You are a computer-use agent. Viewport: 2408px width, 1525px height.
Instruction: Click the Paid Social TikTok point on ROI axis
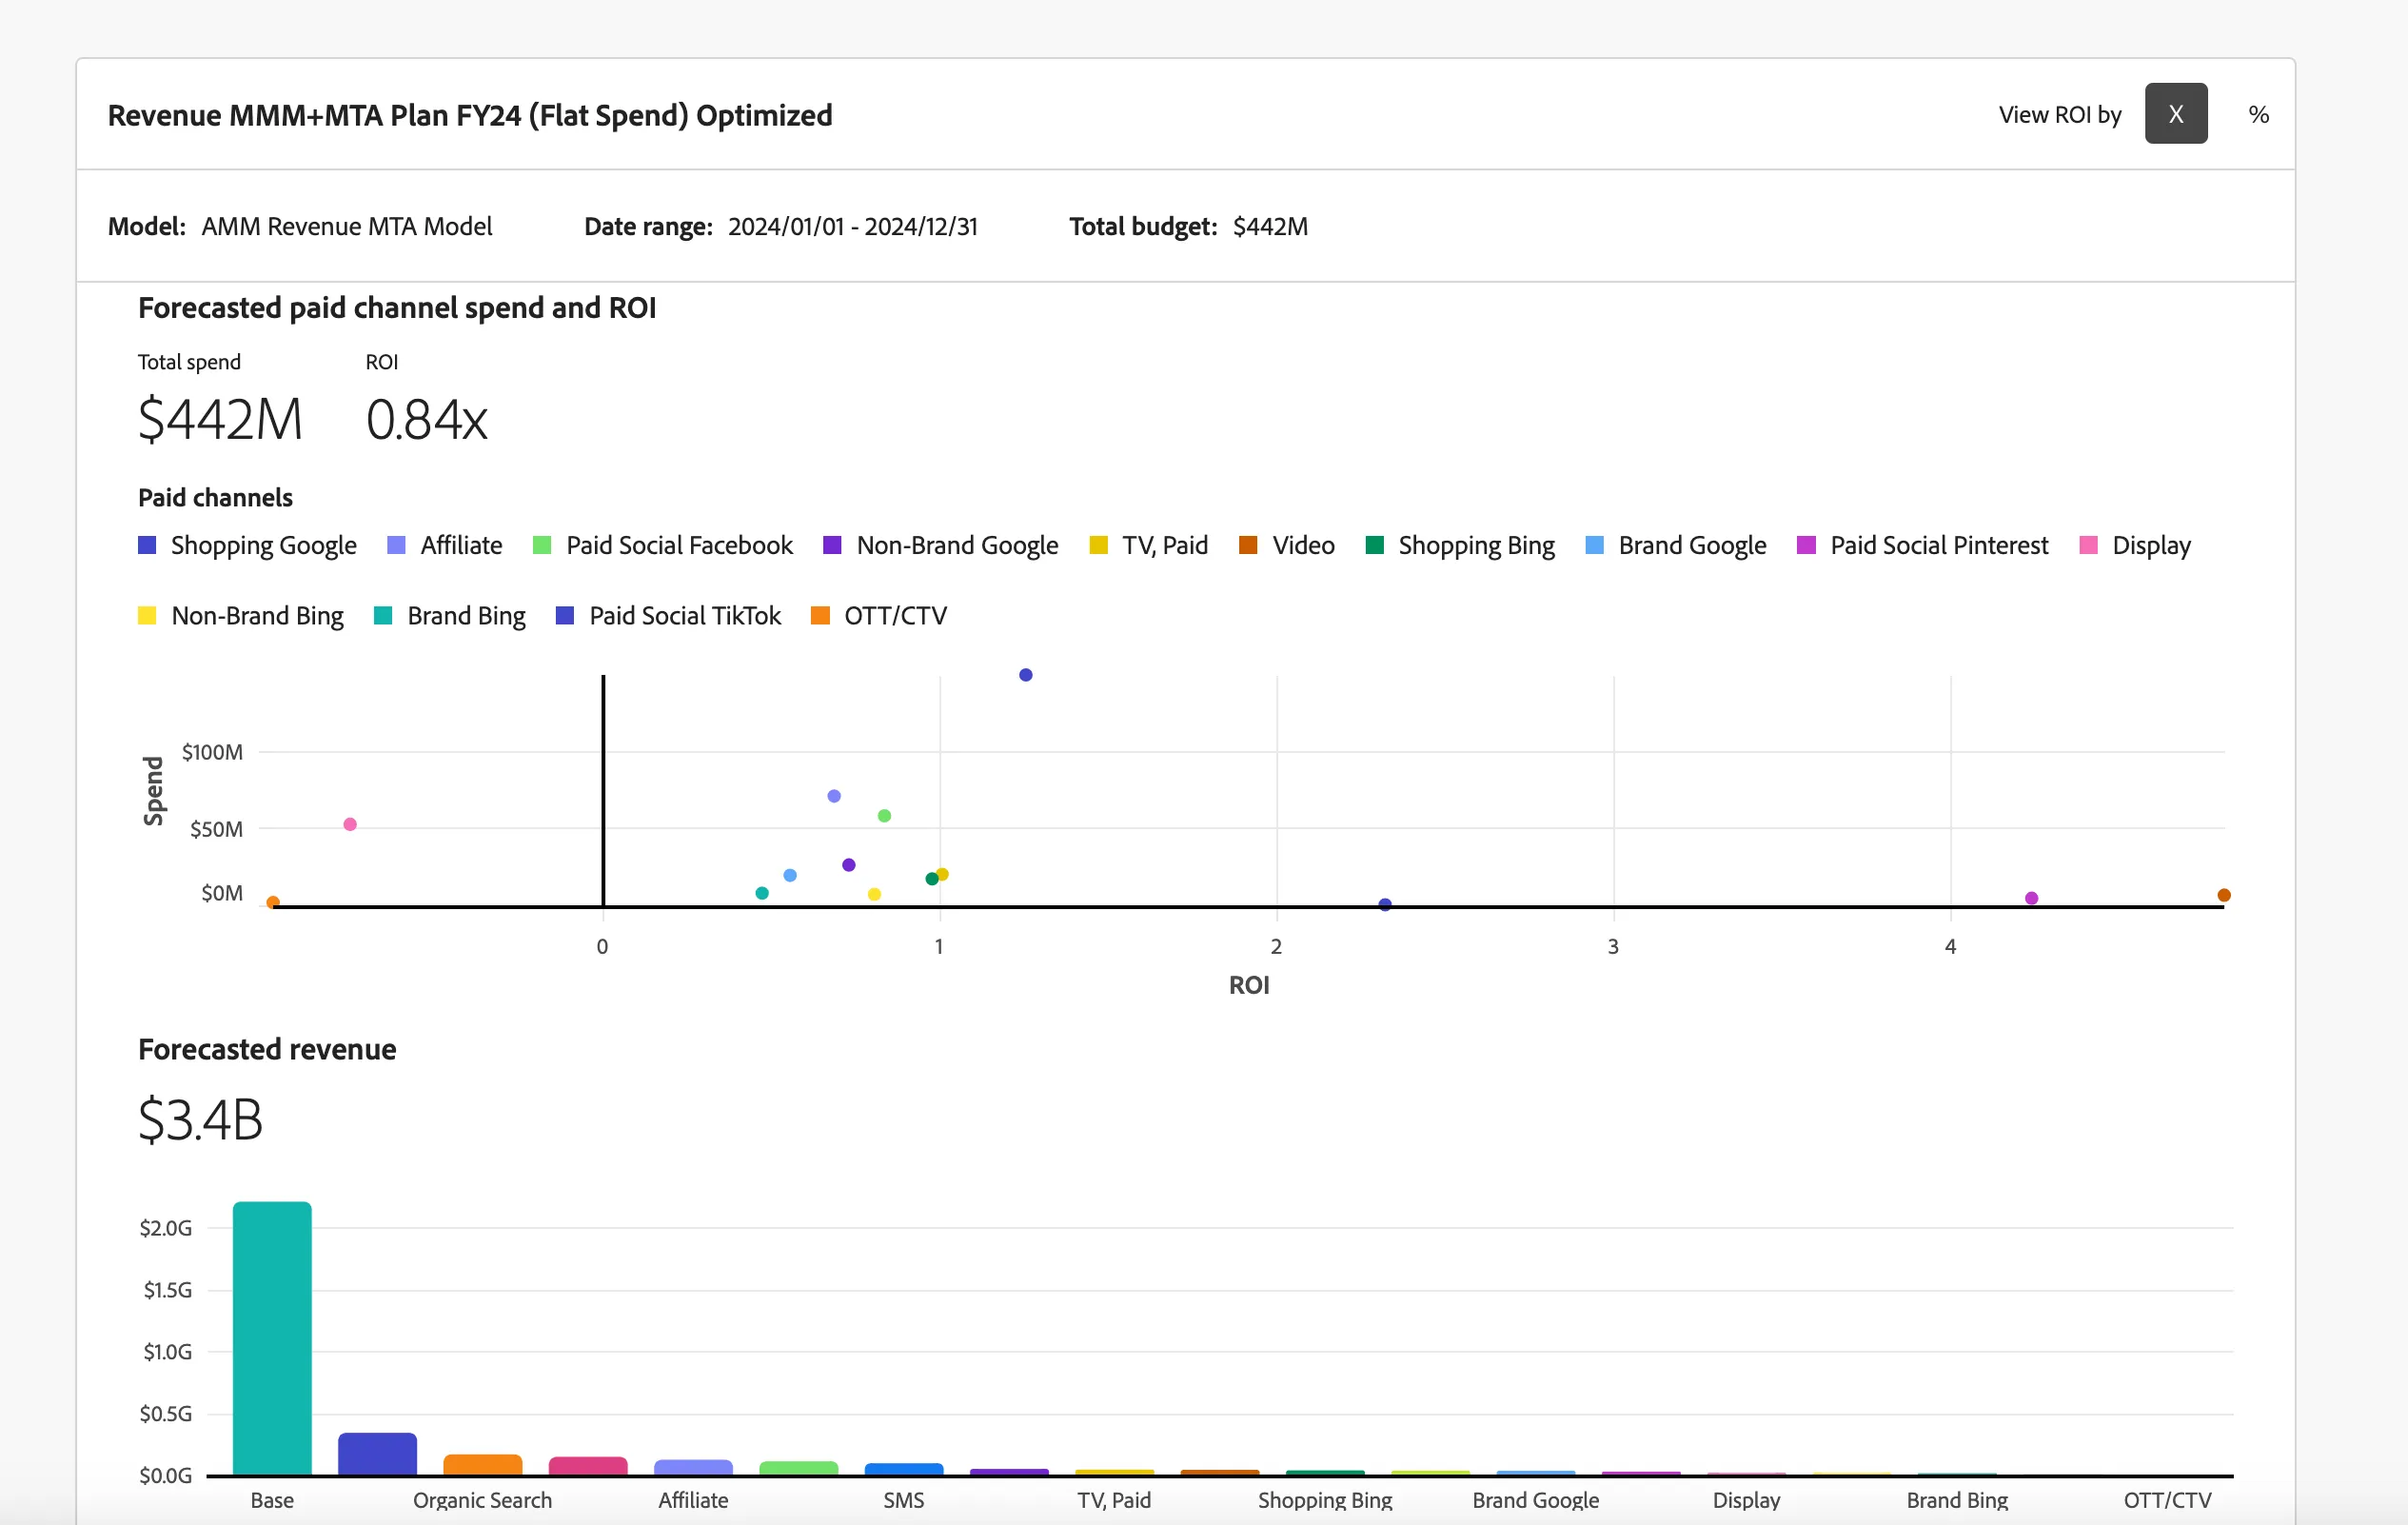point(1385,904)
